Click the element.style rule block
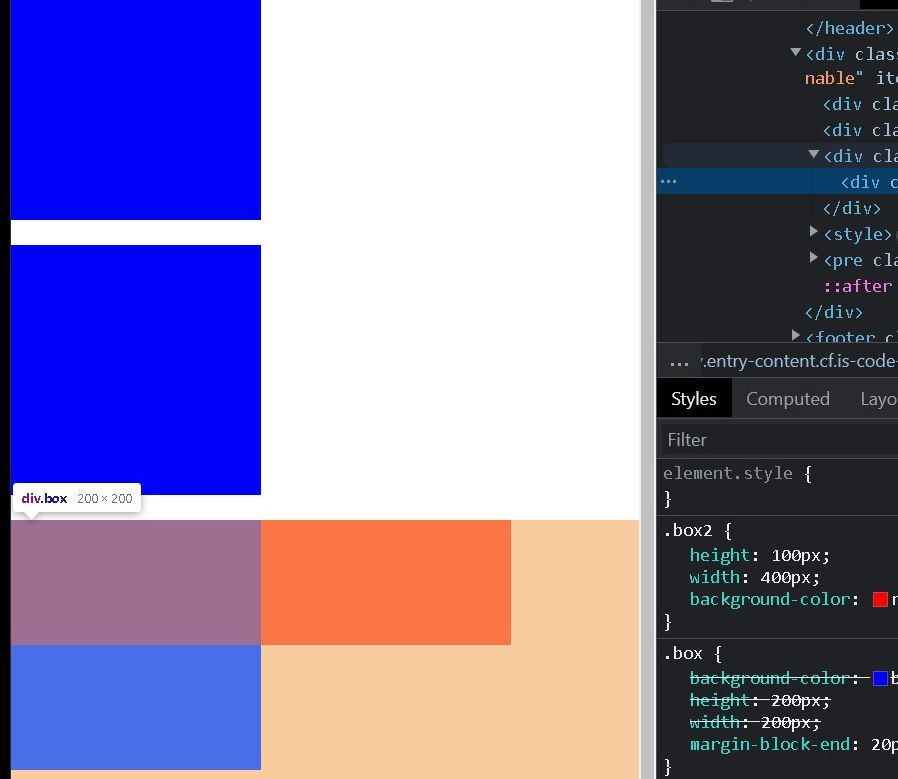 (x=777, y=486)
